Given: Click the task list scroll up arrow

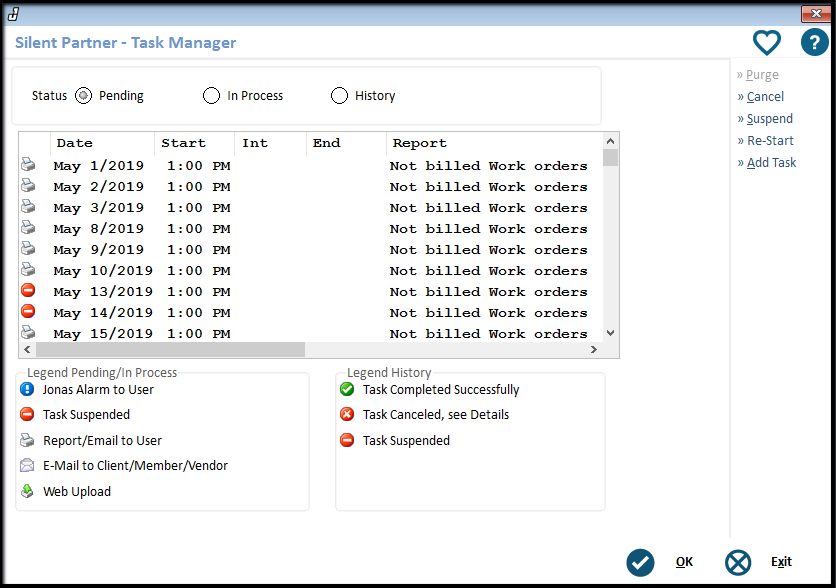Looking at the screenshot, I should (611, 141).
